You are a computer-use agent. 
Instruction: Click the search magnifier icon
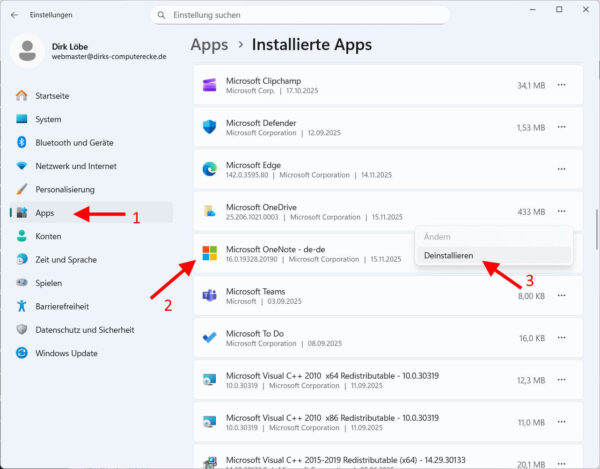tap(161, 15)
